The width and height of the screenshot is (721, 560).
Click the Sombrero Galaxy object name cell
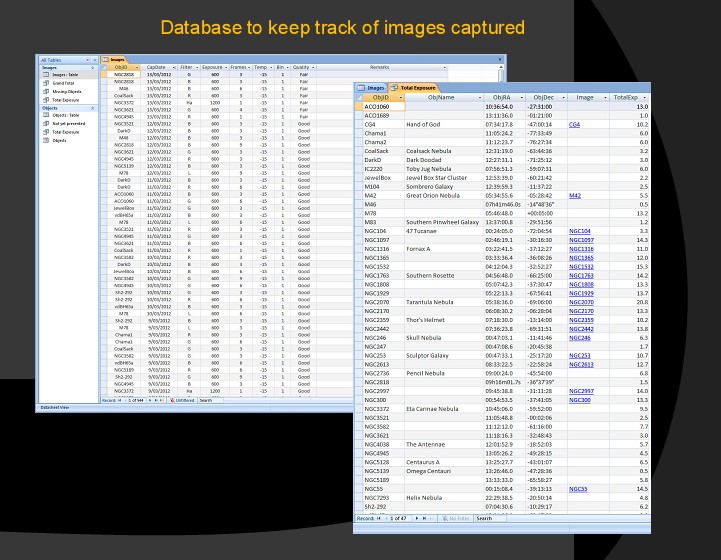point(444,187)
